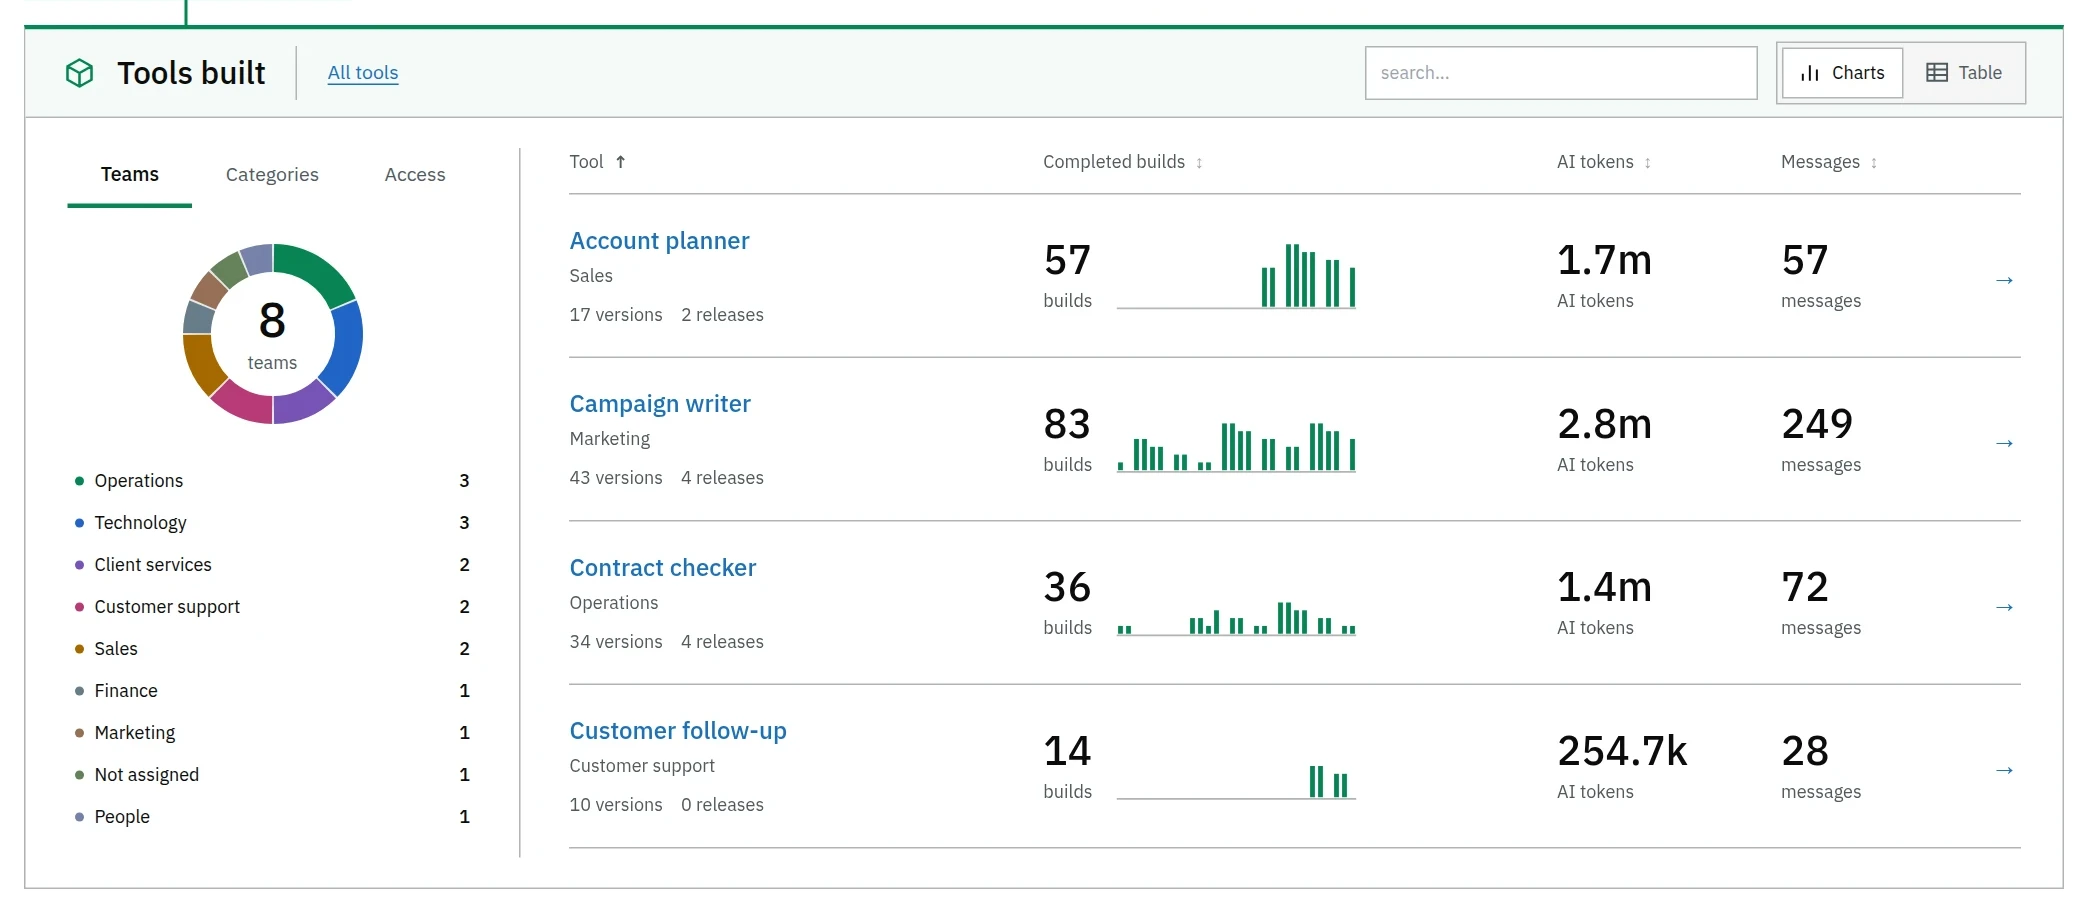Open the Customer follow-up tool
This screenshot has height=913, width=2088.
coord(678,731)
